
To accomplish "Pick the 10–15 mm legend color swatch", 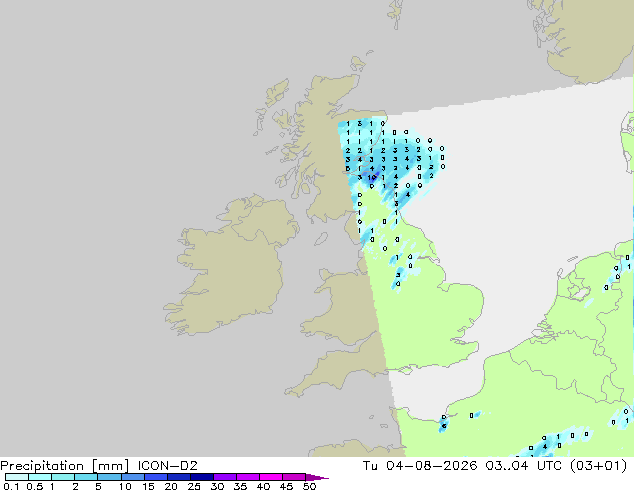I will pos(132,477).
